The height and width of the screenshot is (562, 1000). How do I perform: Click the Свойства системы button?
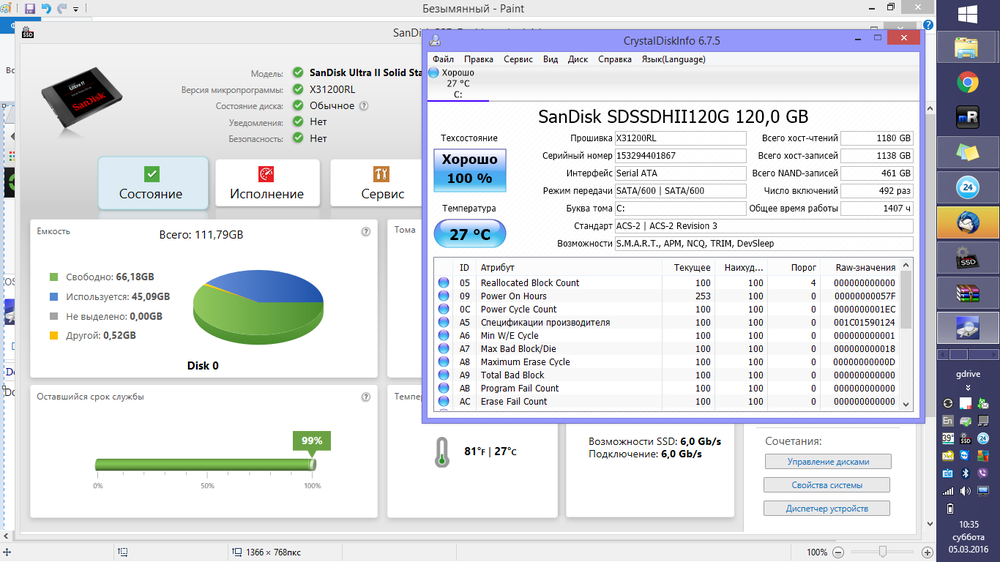(x=827, y=485)
